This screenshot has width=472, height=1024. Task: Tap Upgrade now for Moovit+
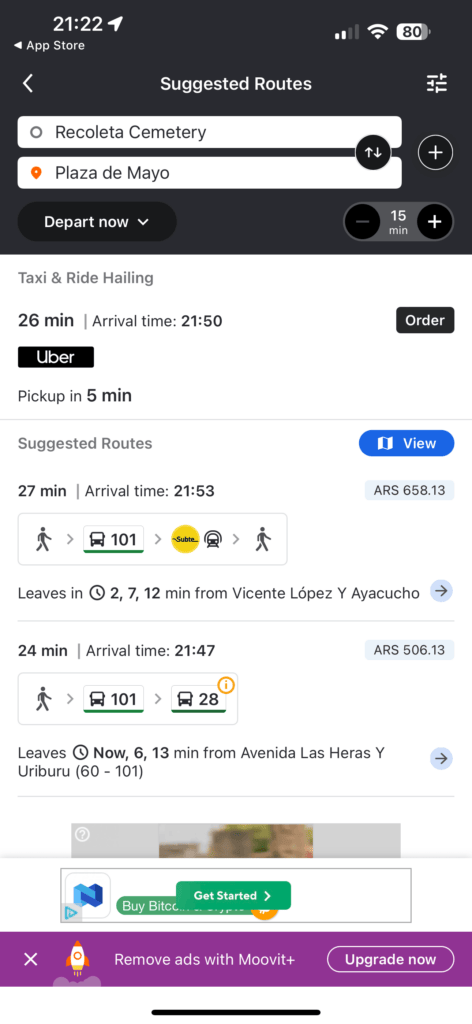(390, 959)
